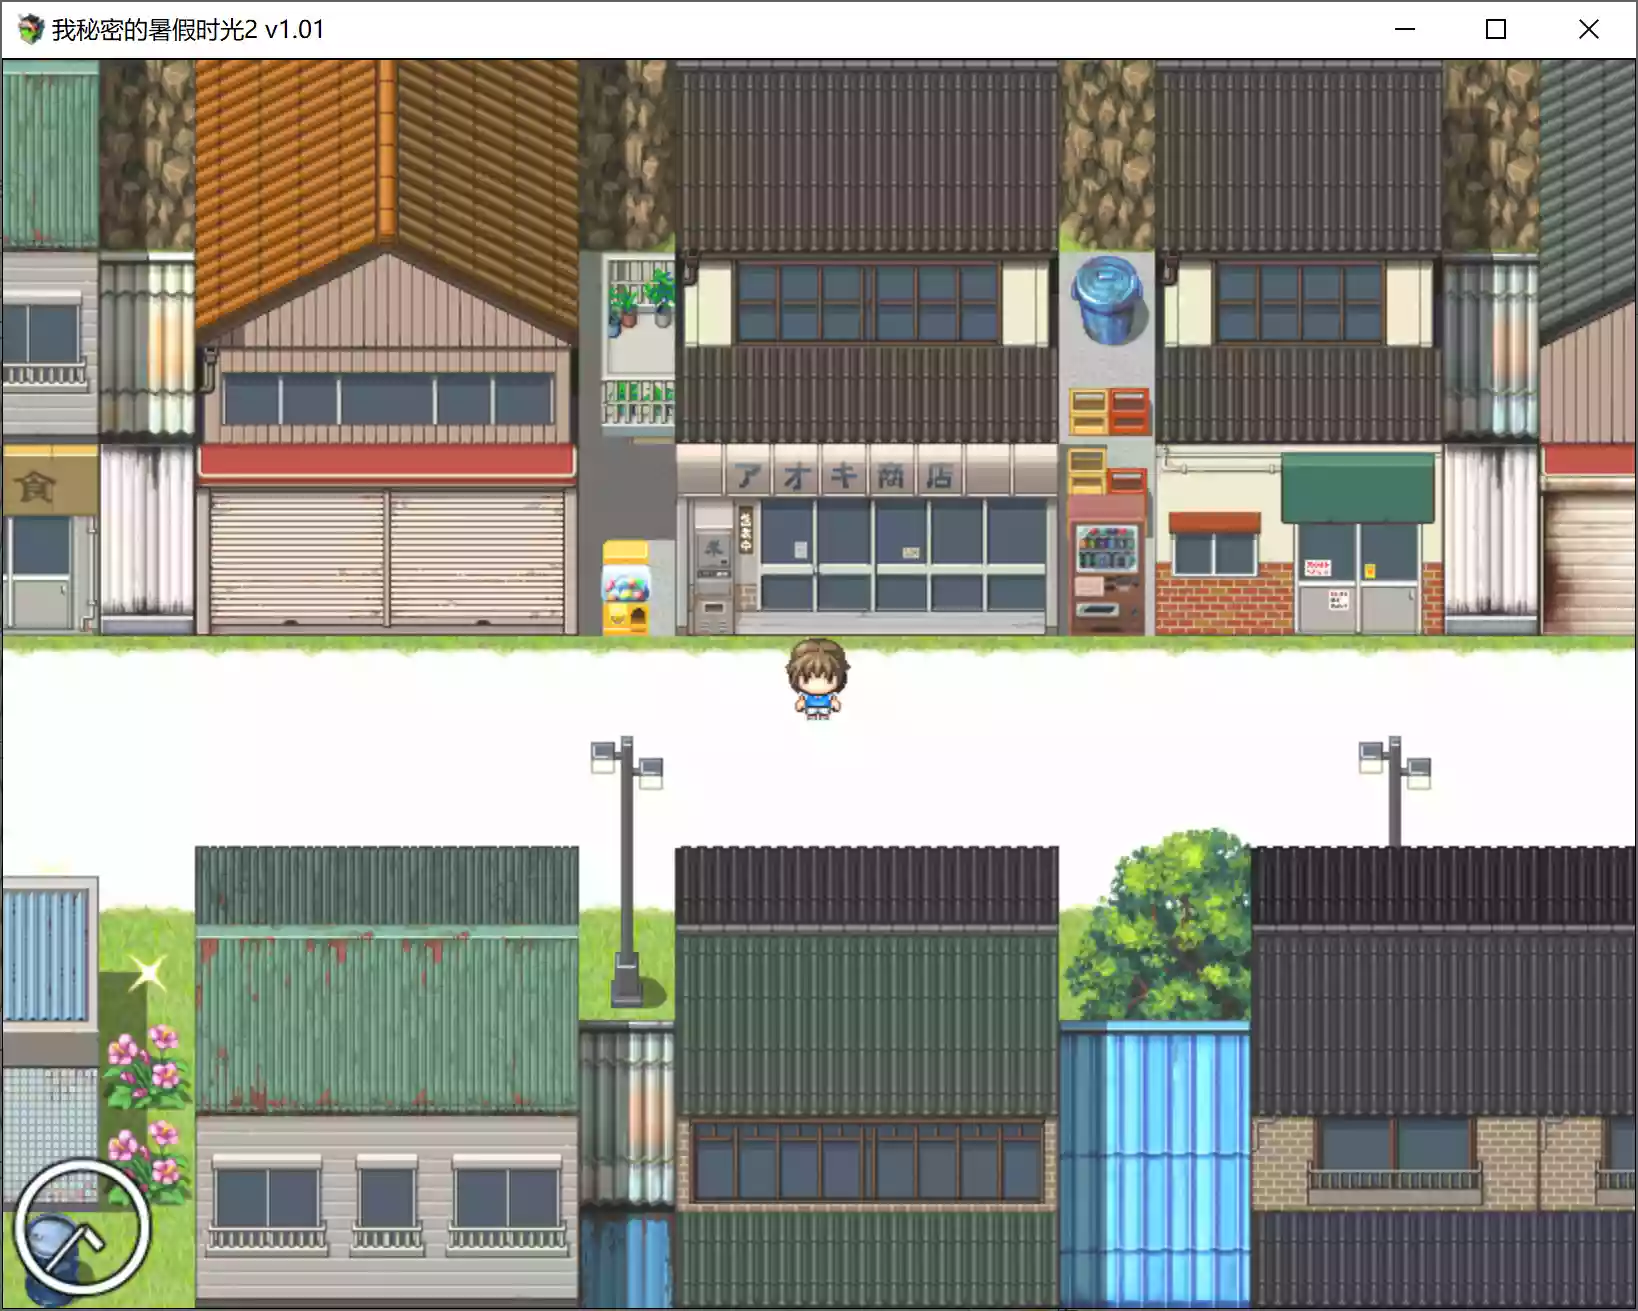Viewport: 1638px width, 1311px height.
Task: Click the blue corrugated roof at bottom
Action: 1155,1165
